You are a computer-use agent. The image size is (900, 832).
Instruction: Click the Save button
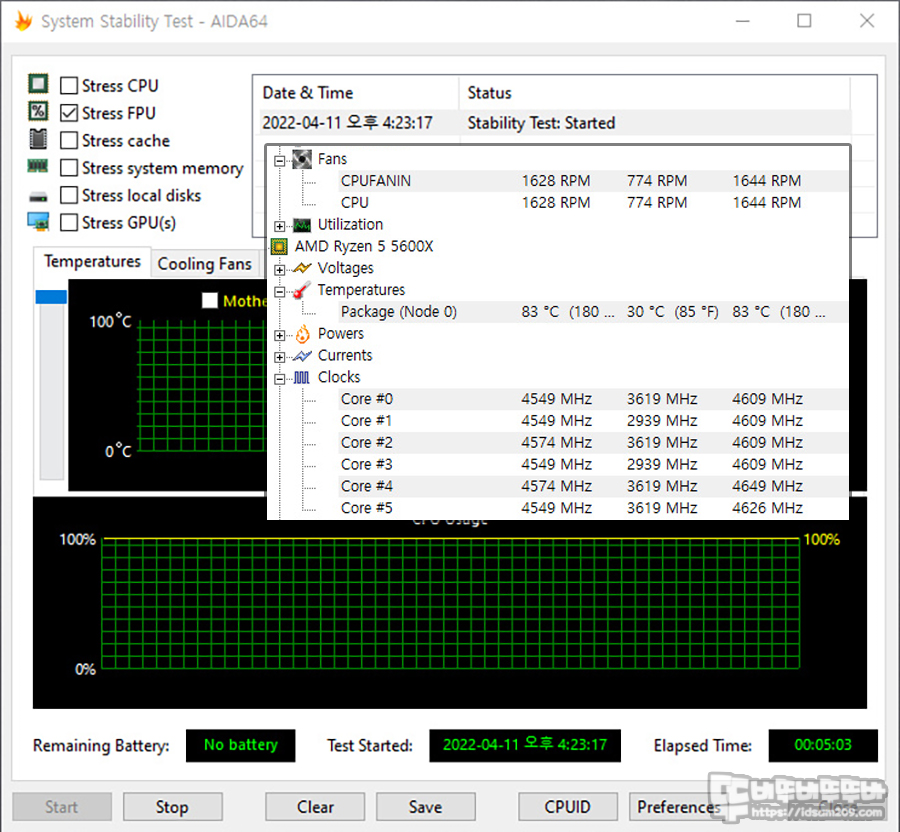click(425, 807)
